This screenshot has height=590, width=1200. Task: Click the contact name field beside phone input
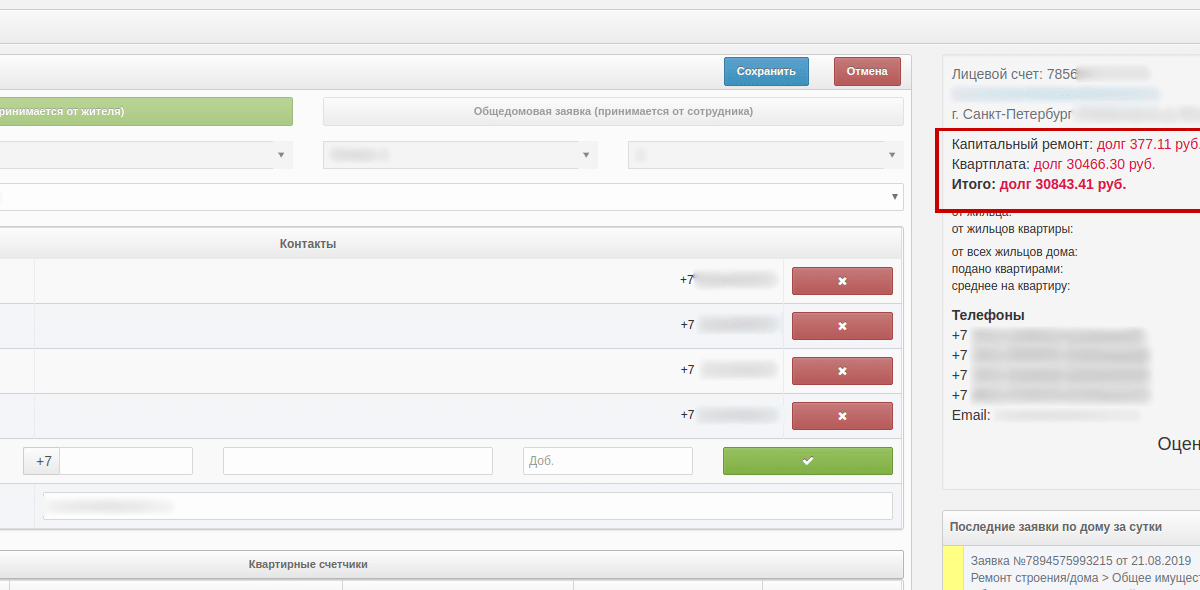point(357,461)
